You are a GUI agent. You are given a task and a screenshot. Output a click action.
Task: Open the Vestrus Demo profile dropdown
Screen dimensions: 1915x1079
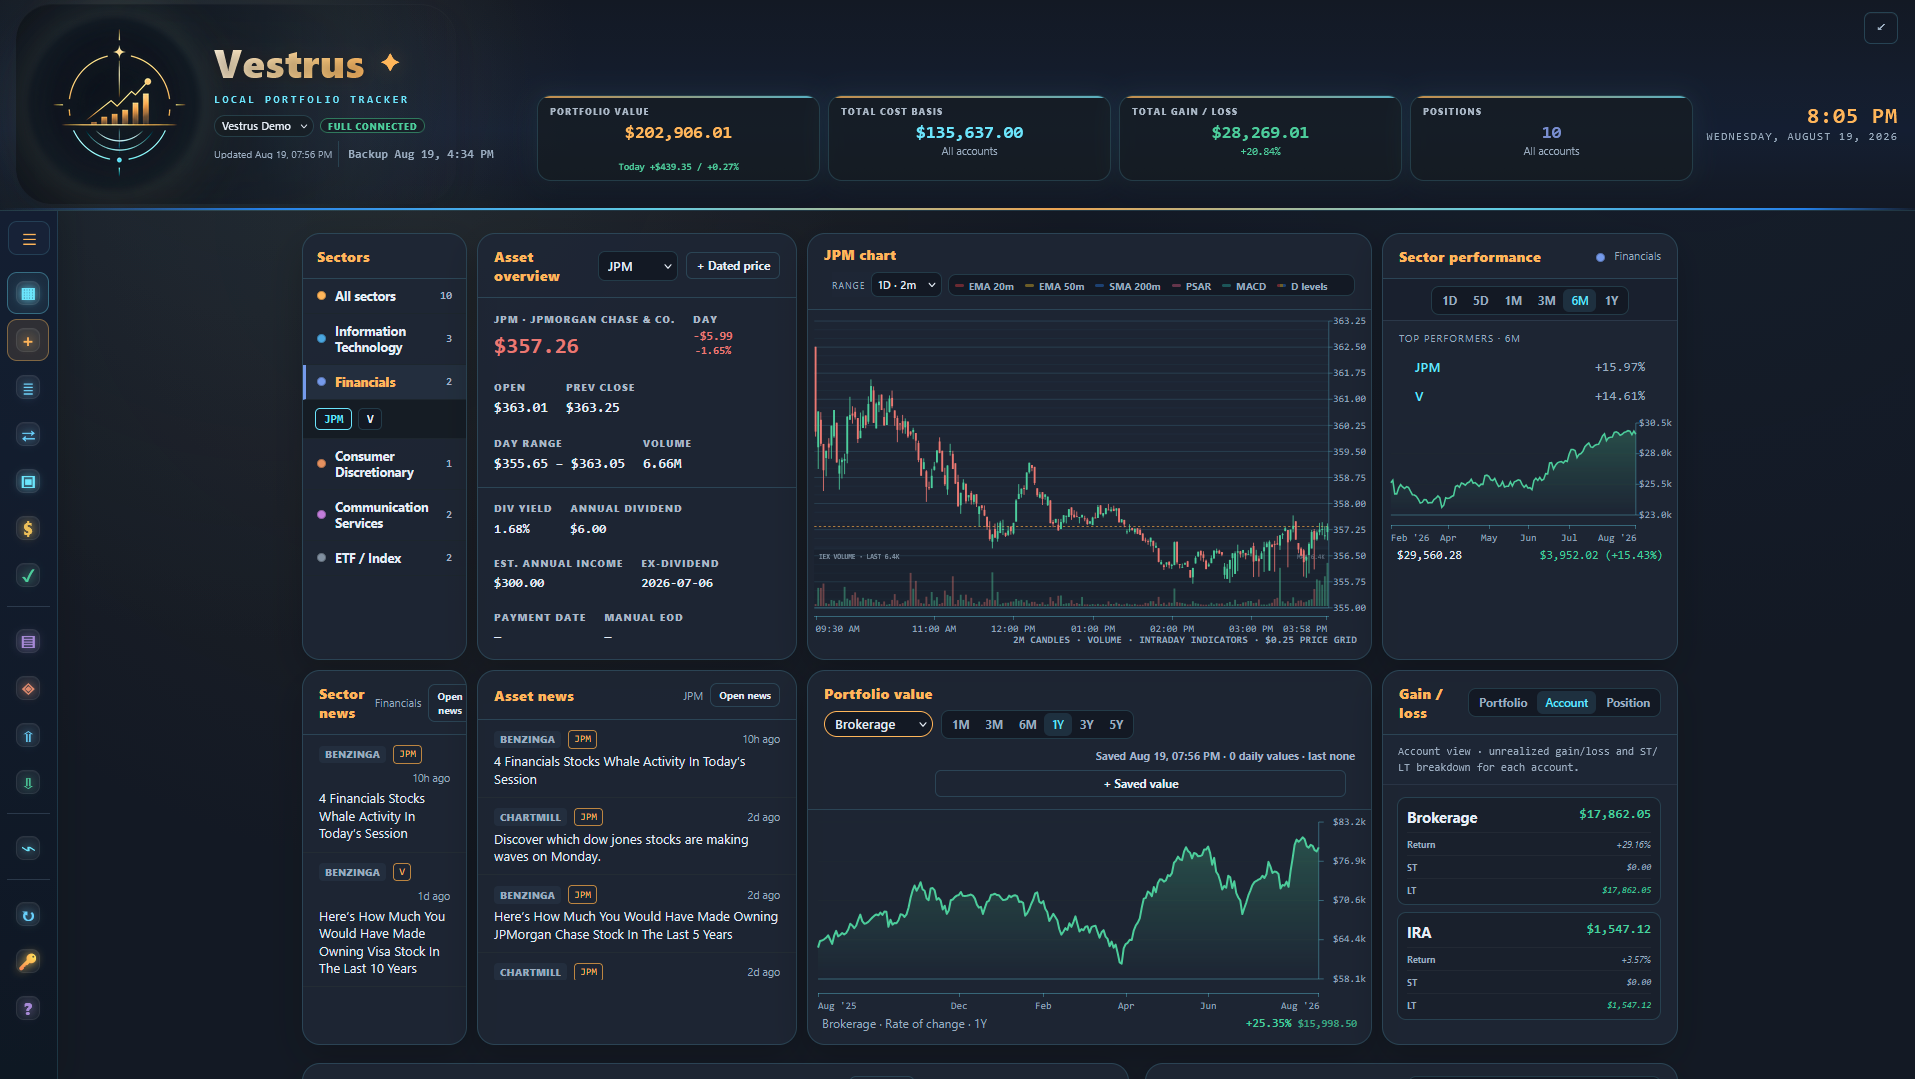click(264, 126)
